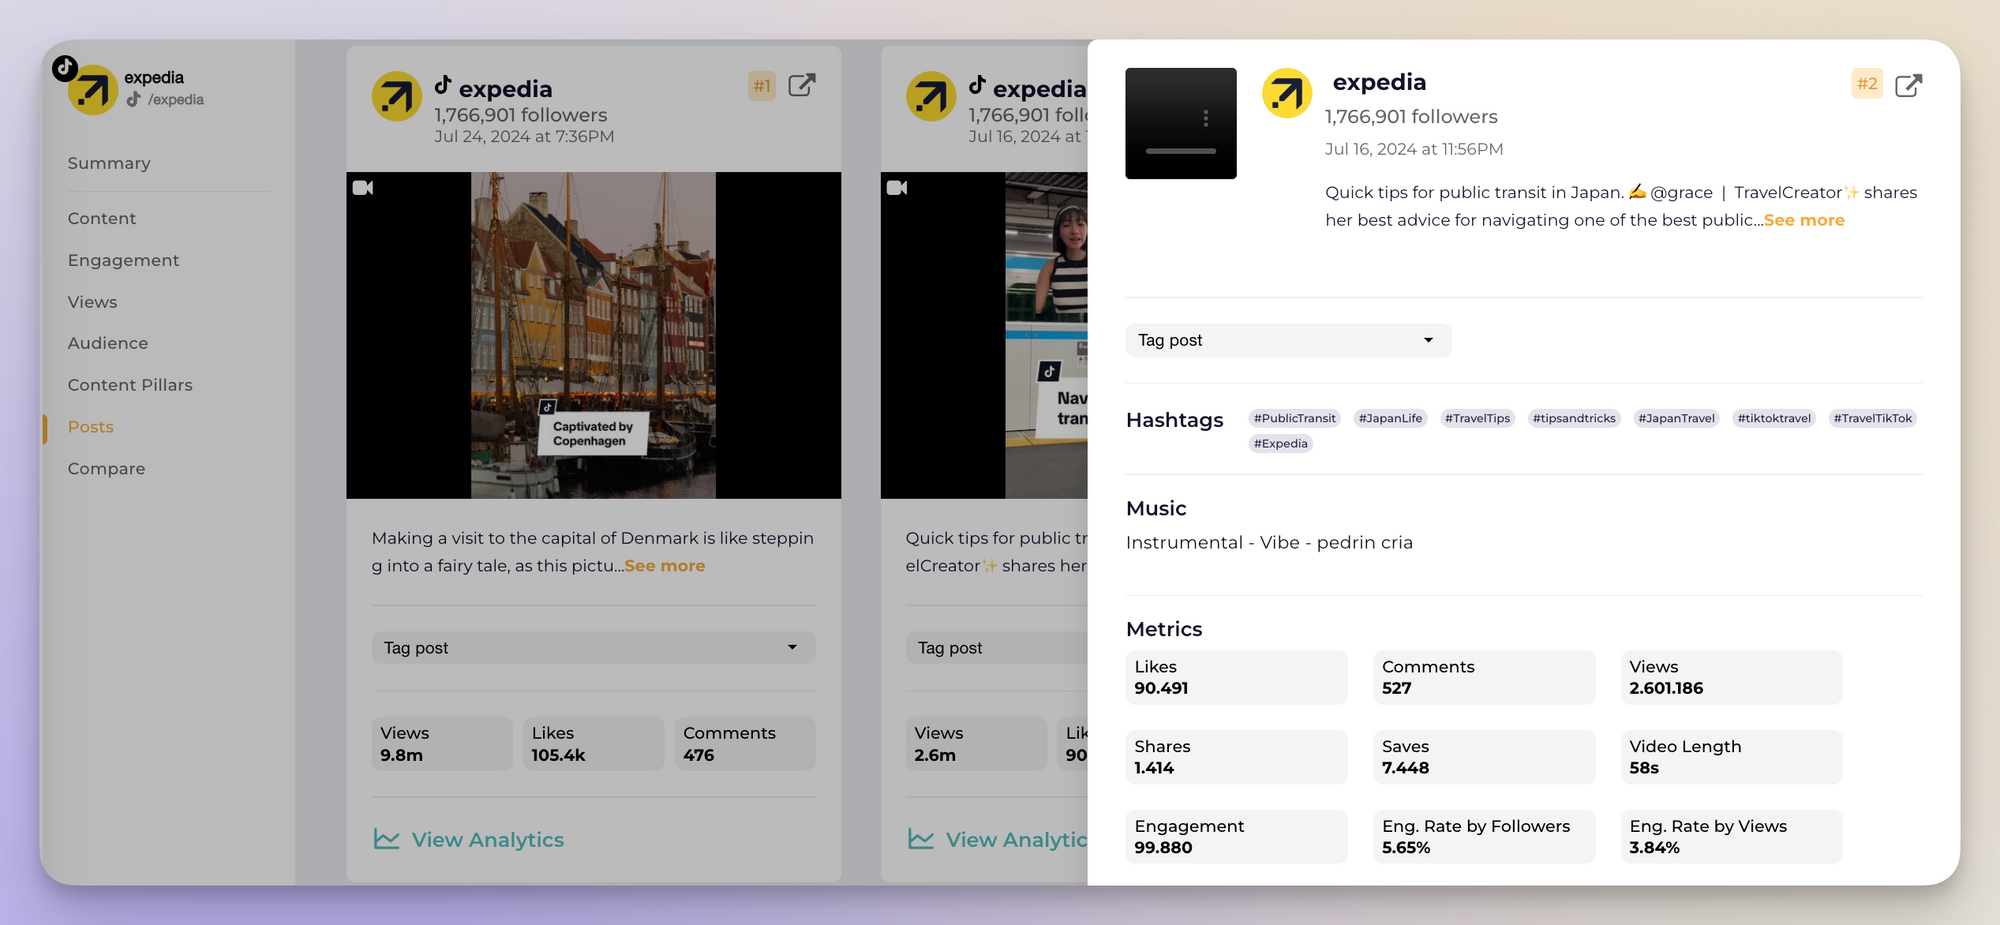Click See more in detail panel caption
The width and height of the screenshot is (2000, 925).
[1804, 220]
